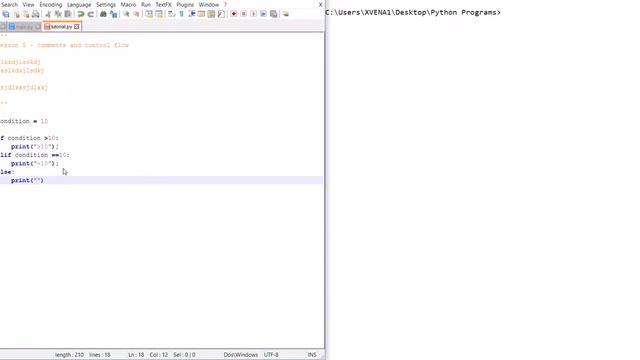Screen dimensions: 640x360
Task: Click the Save Recorded Macro icon
Action: [x=273, y=14]
